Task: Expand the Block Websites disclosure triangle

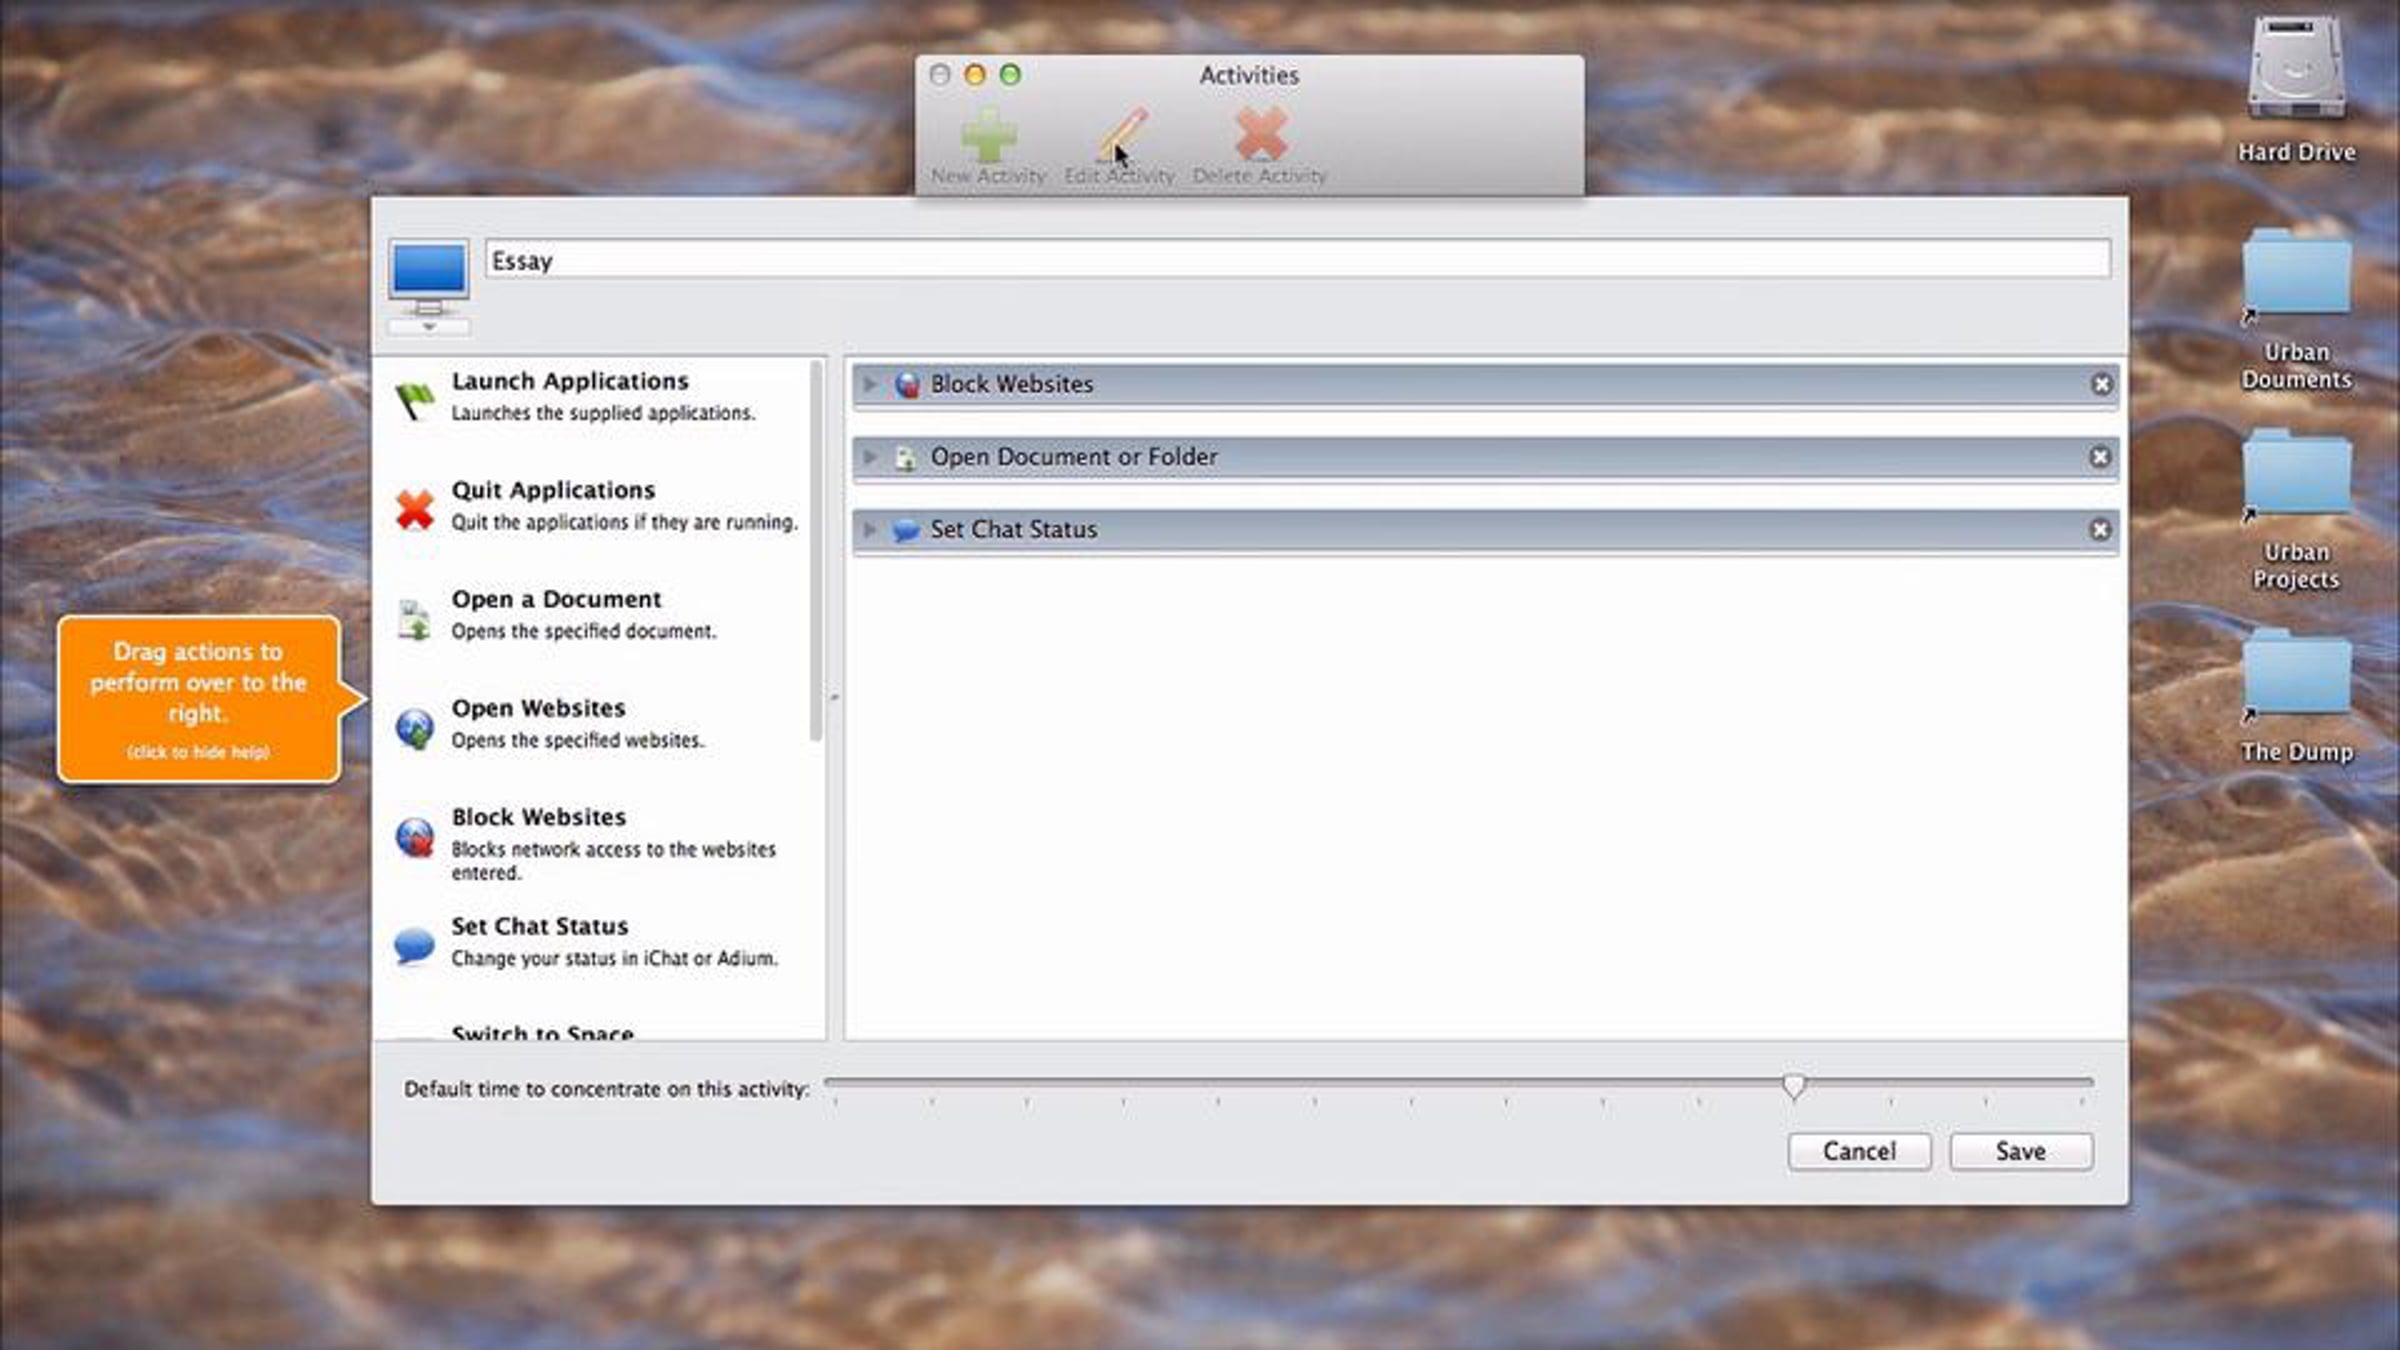Action: [870, 384]
